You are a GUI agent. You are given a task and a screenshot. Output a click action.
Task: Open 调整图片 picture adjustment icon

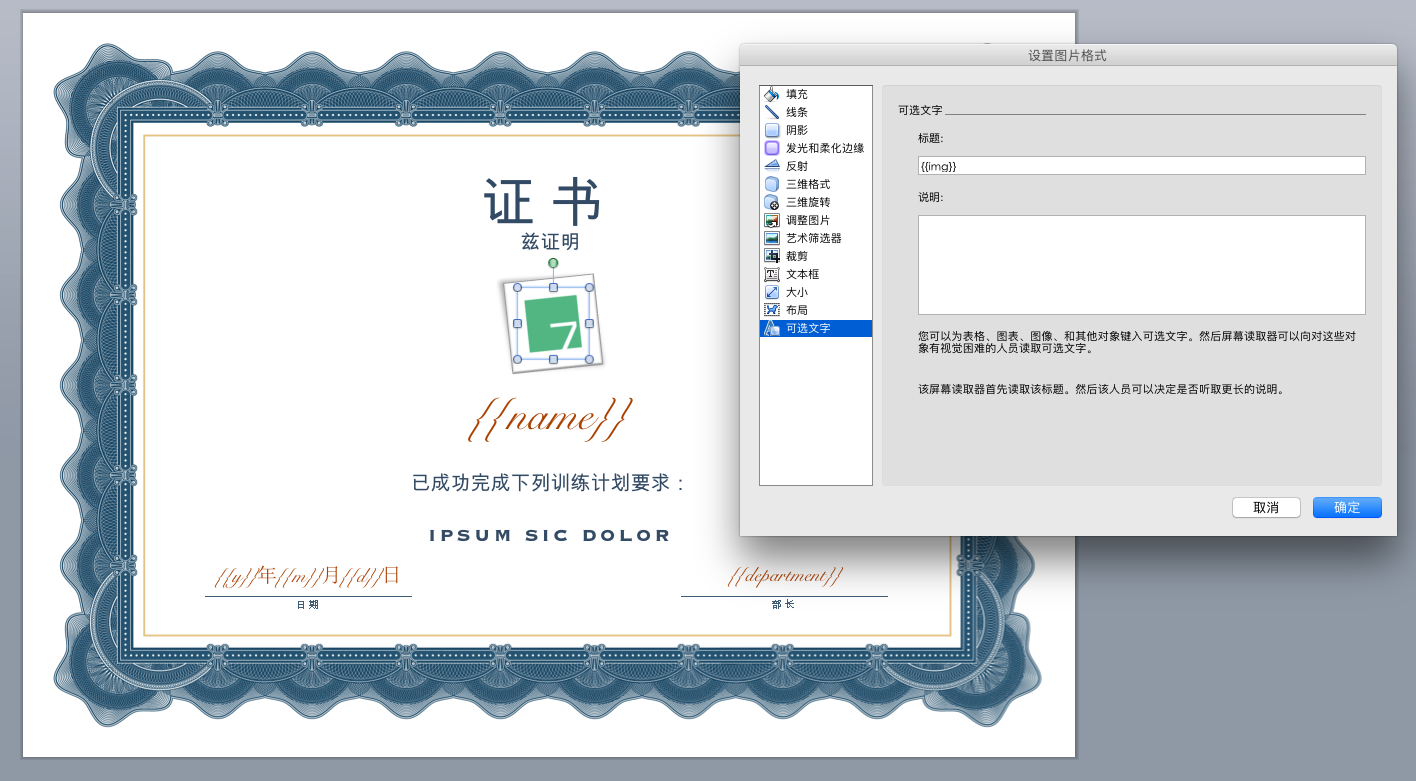tap(771, 220)
